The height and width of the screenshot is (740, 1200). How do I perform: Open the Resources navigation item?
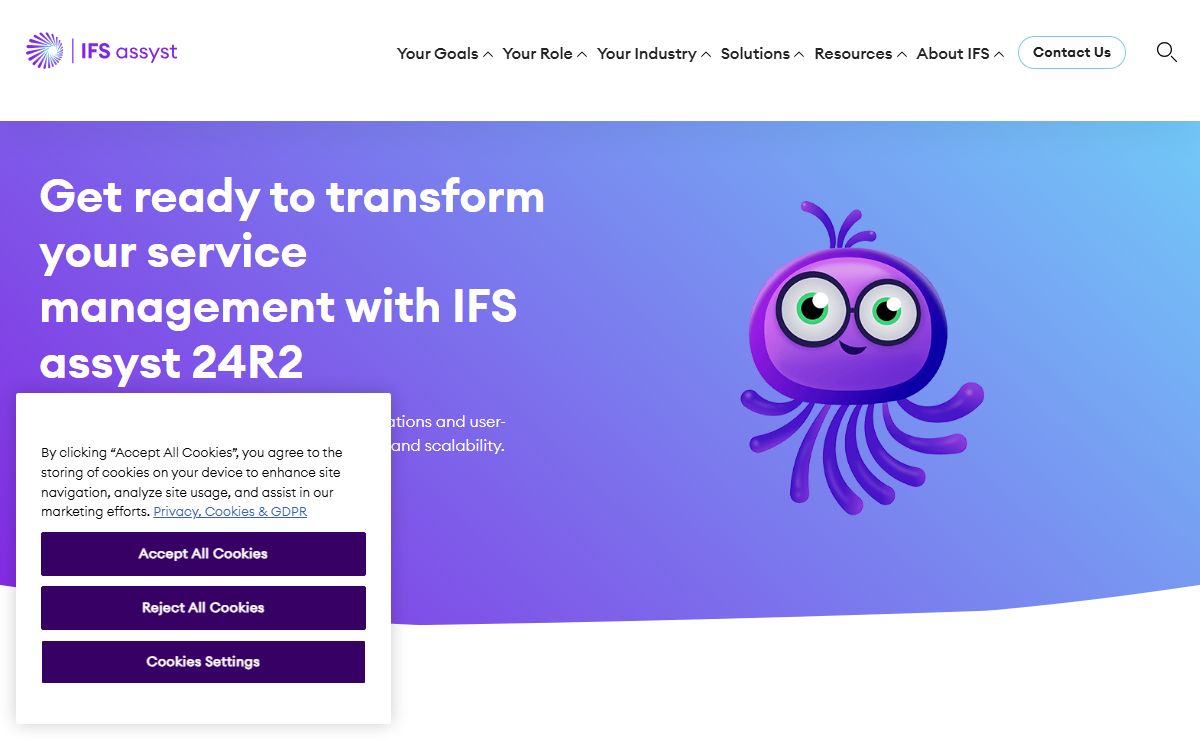point(853,54)
